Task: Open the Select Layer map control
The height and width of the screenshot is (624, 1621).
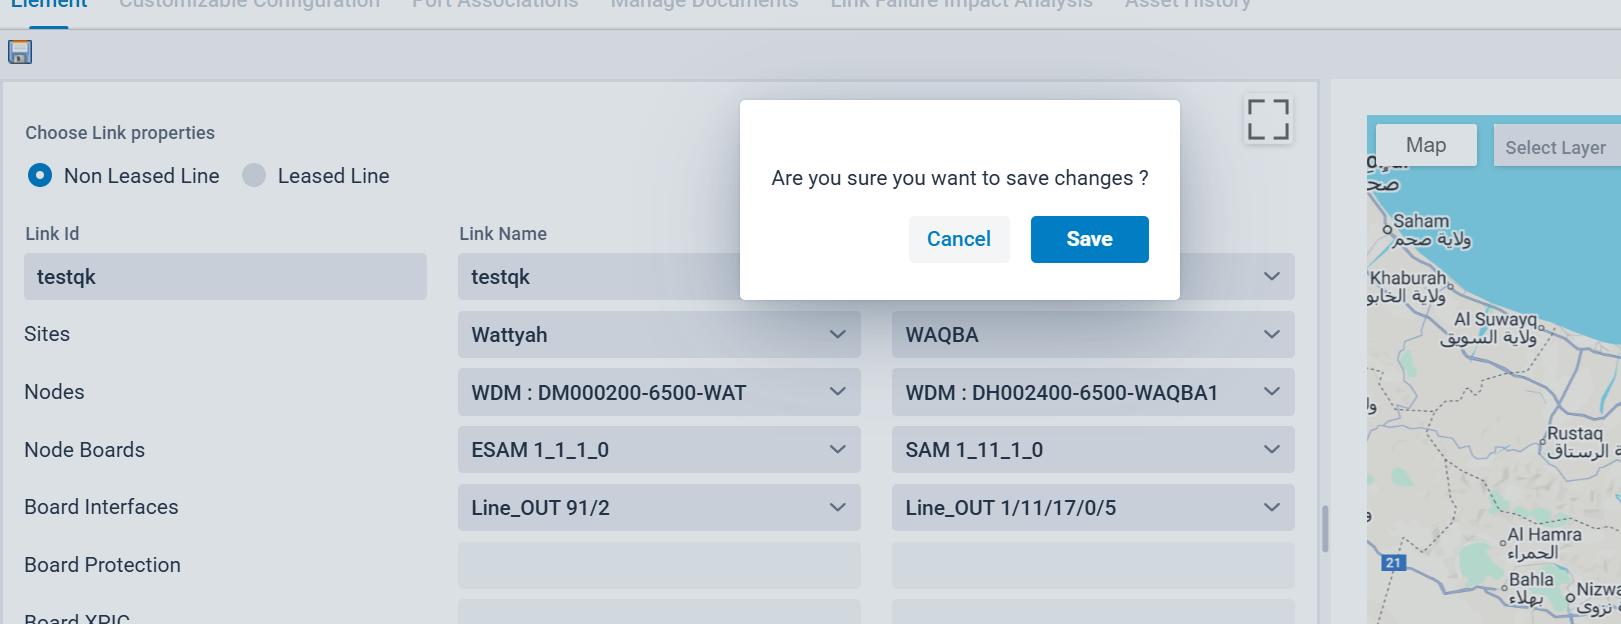Action: coord(1554,147)
